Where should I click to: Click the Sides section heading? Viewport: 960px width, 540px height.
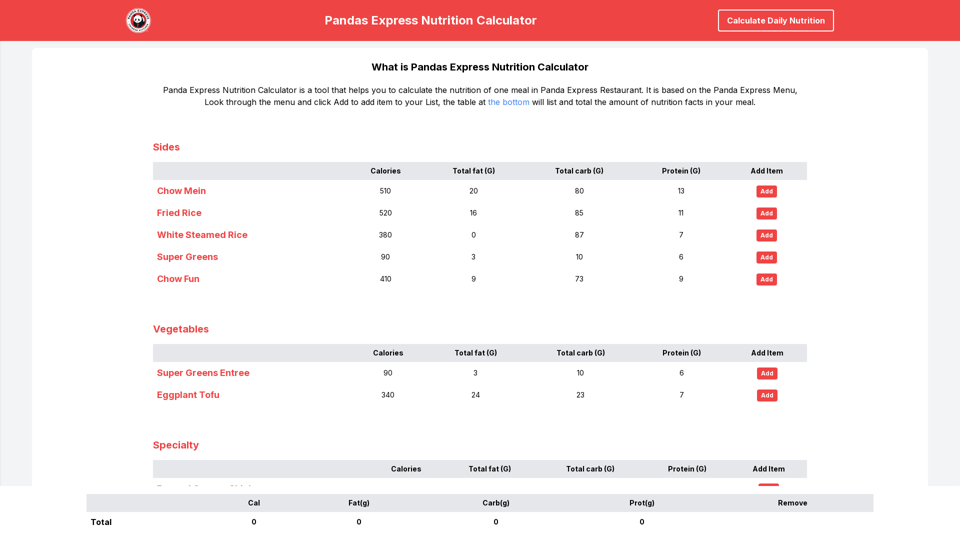coord(166,147)
